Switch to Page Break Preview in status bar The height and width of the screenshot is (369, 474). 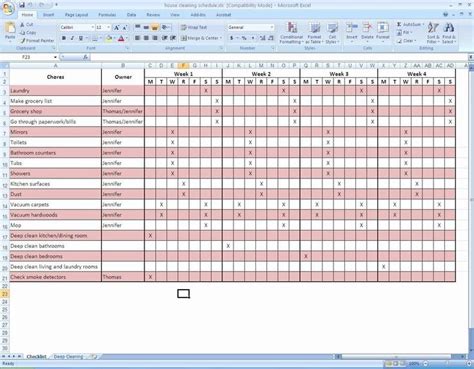click(x=402, y=364)
